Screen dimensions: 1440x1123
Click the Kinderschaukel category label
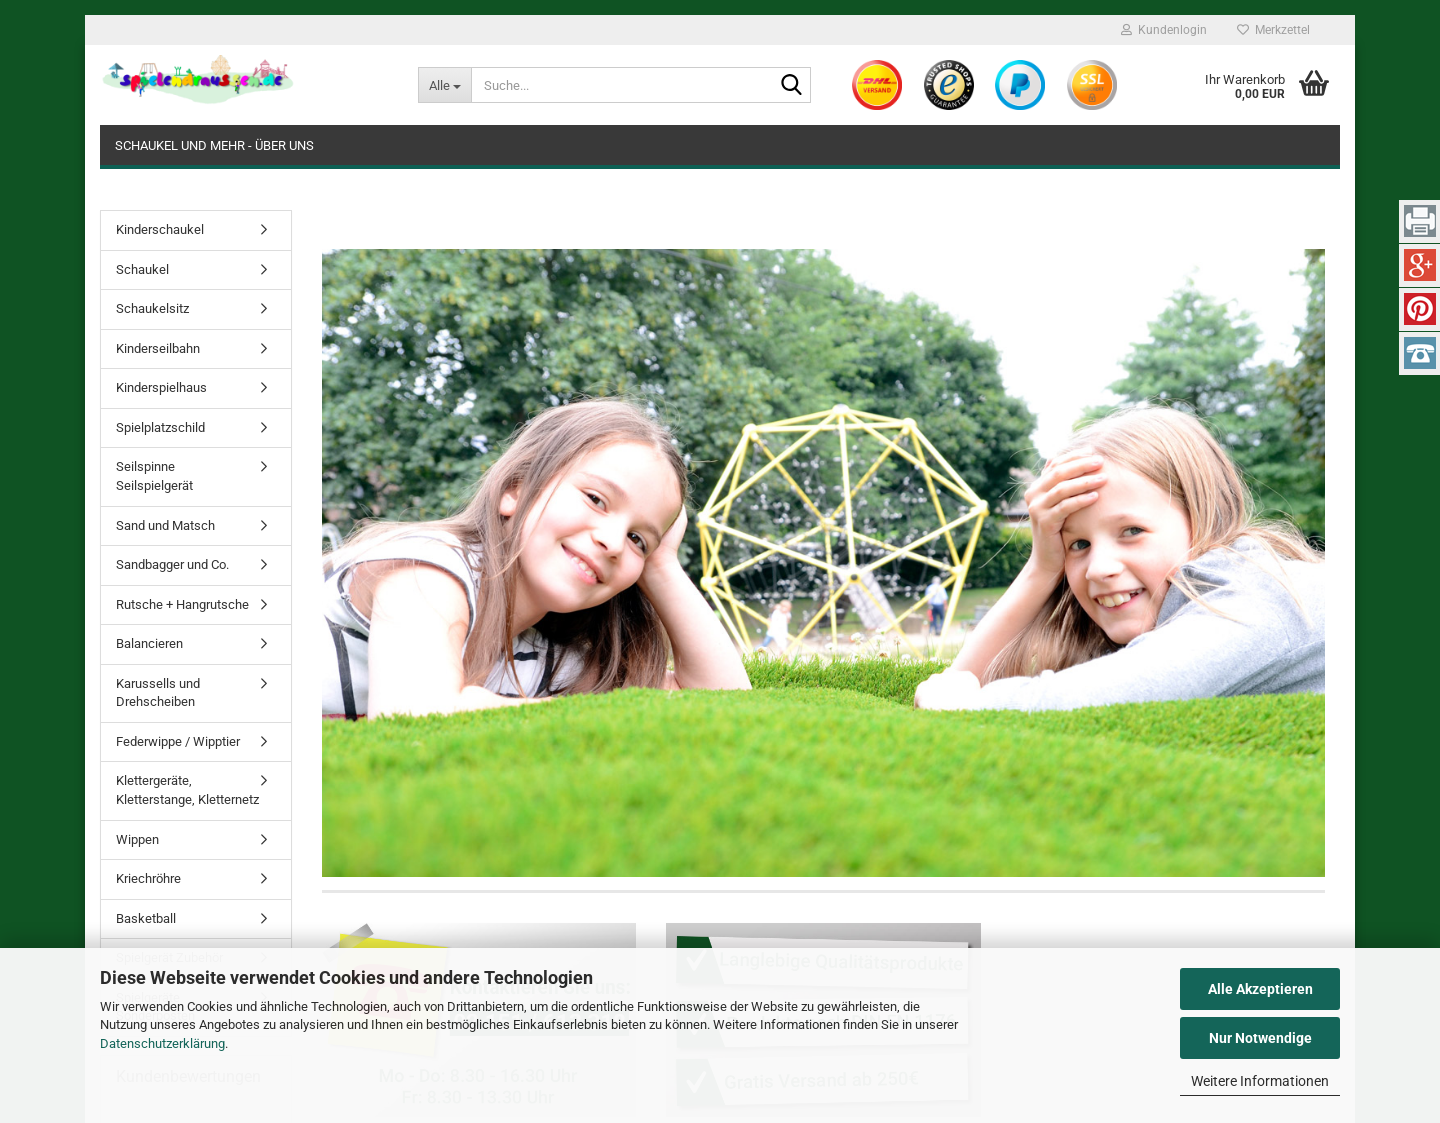[x=160, y=230]
